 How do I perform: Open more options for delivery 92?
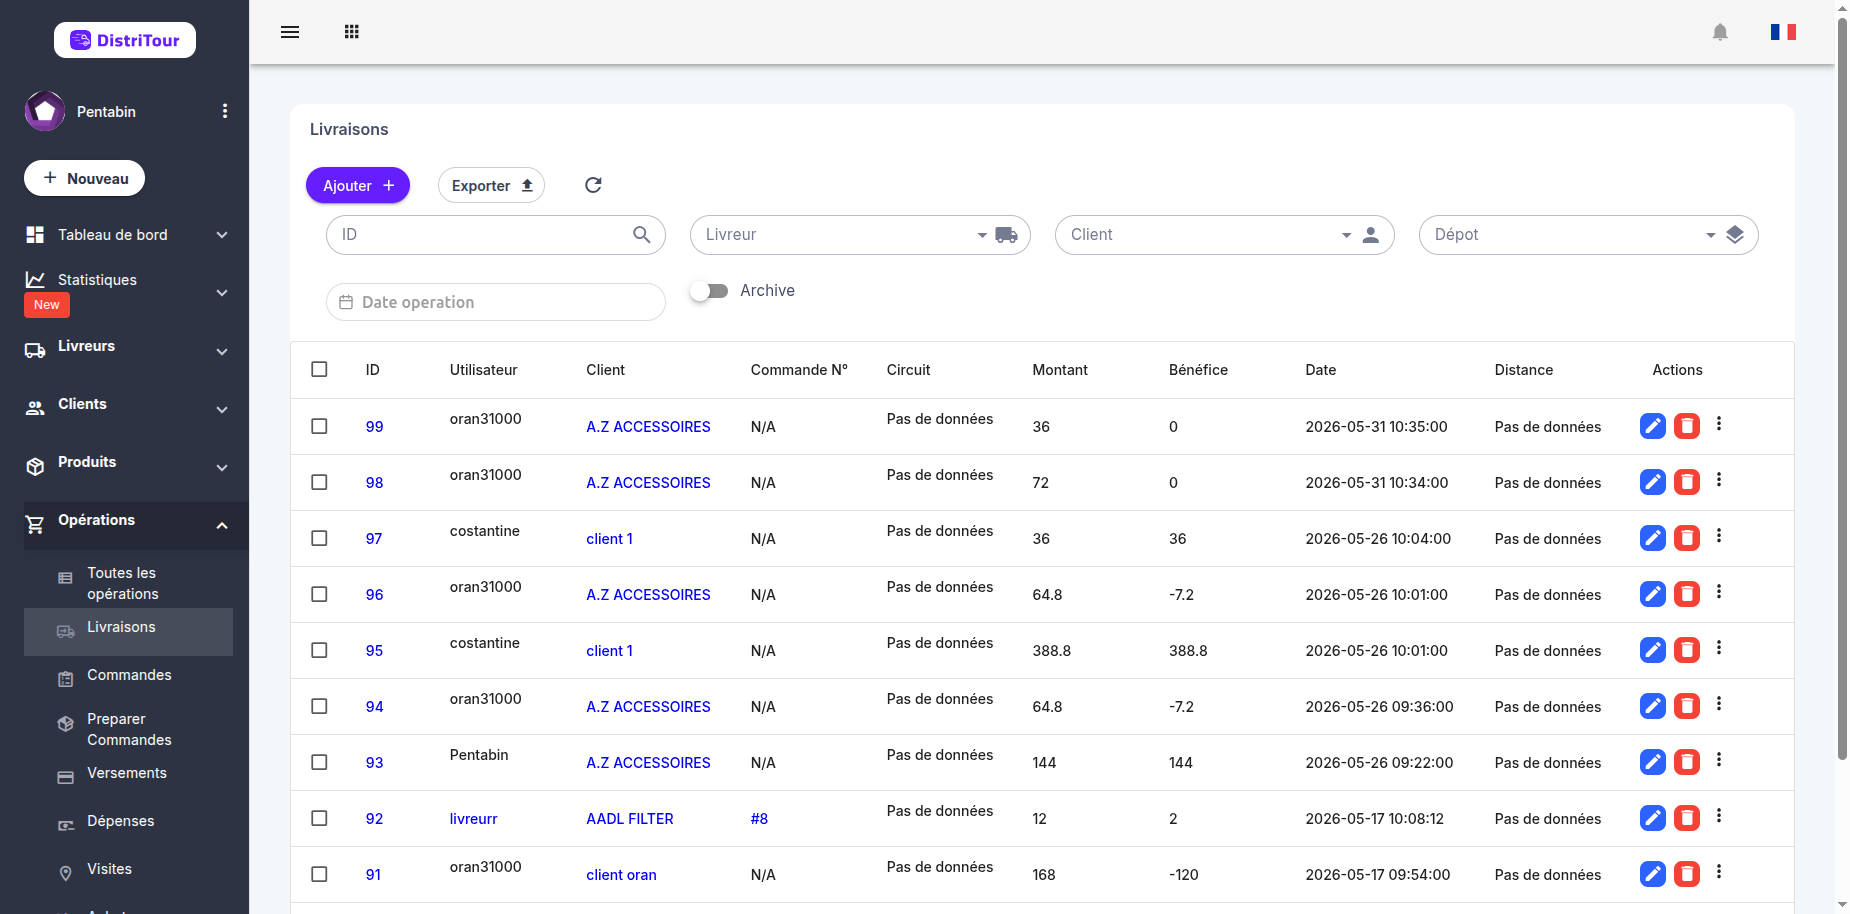(x=1719, y=816)
